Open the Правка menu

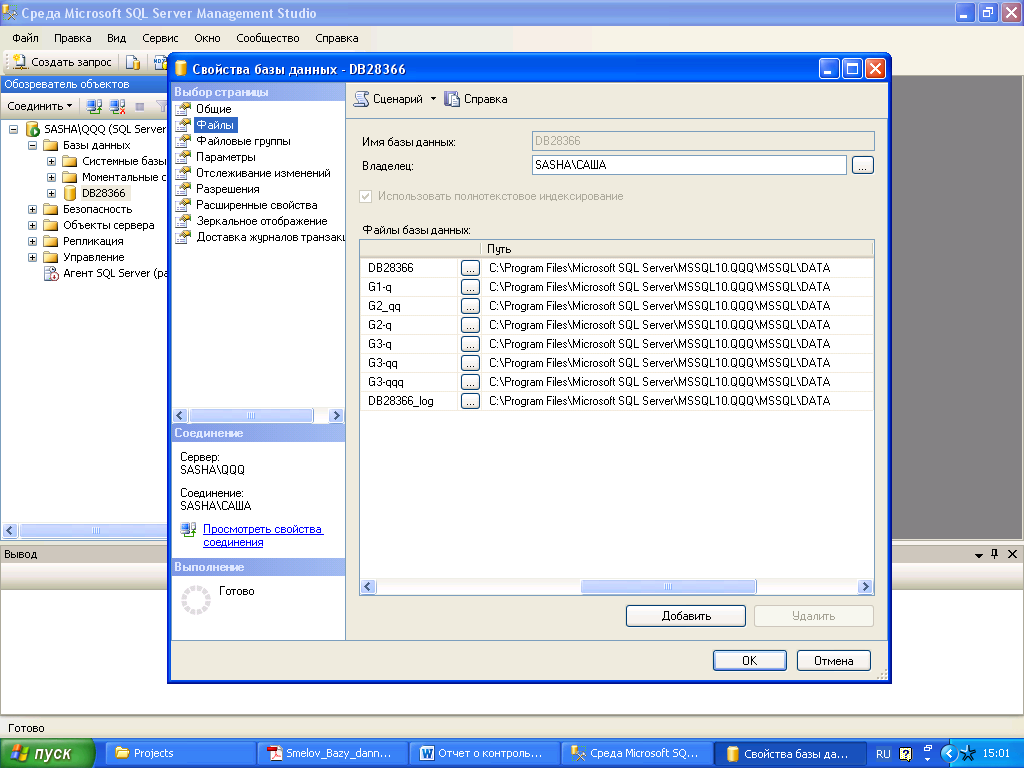[72, 38]
